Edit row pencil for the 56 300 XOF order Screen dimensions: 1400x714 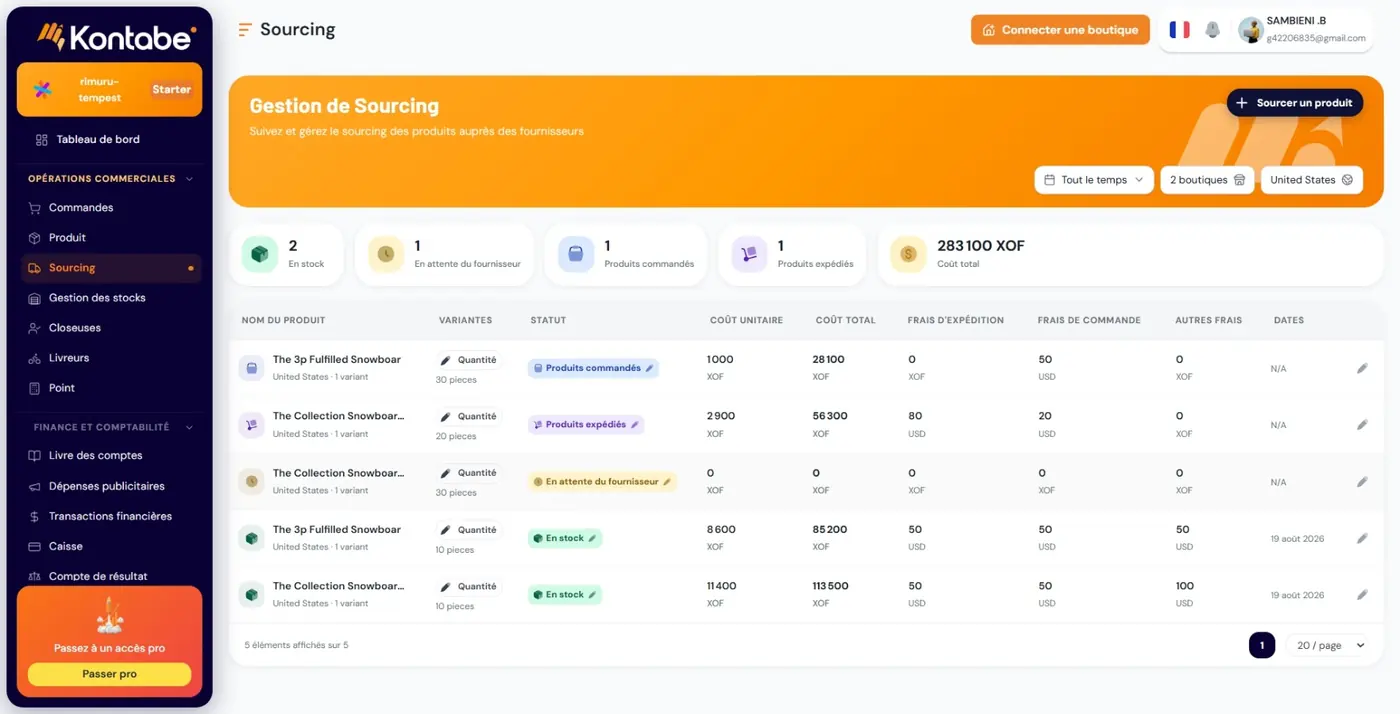click(1362, 425)
